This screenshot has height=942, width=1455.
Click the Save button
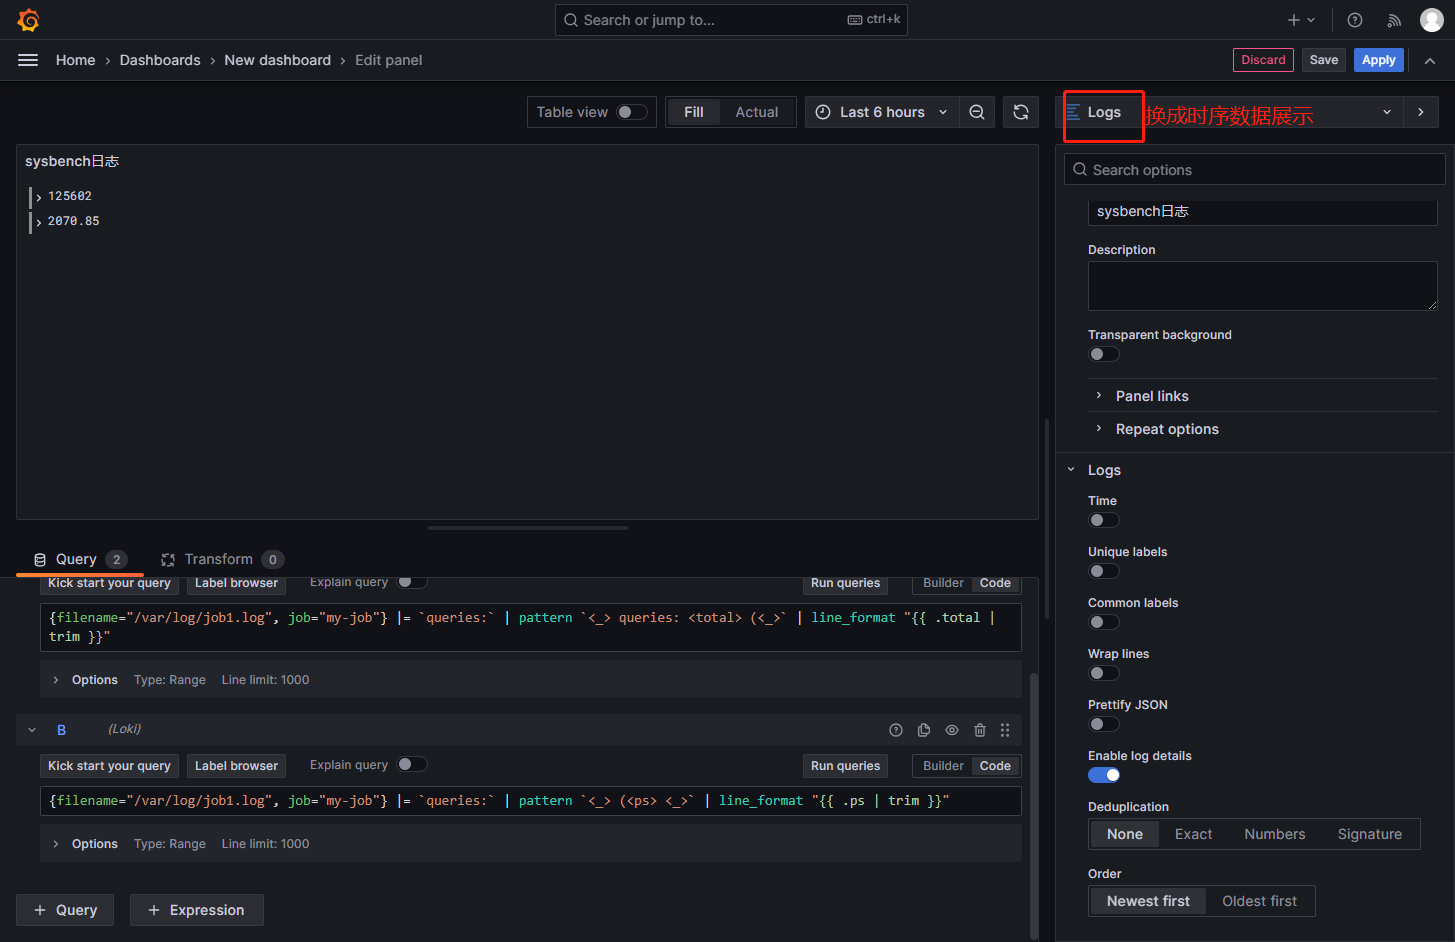(x=1324, y=60)
